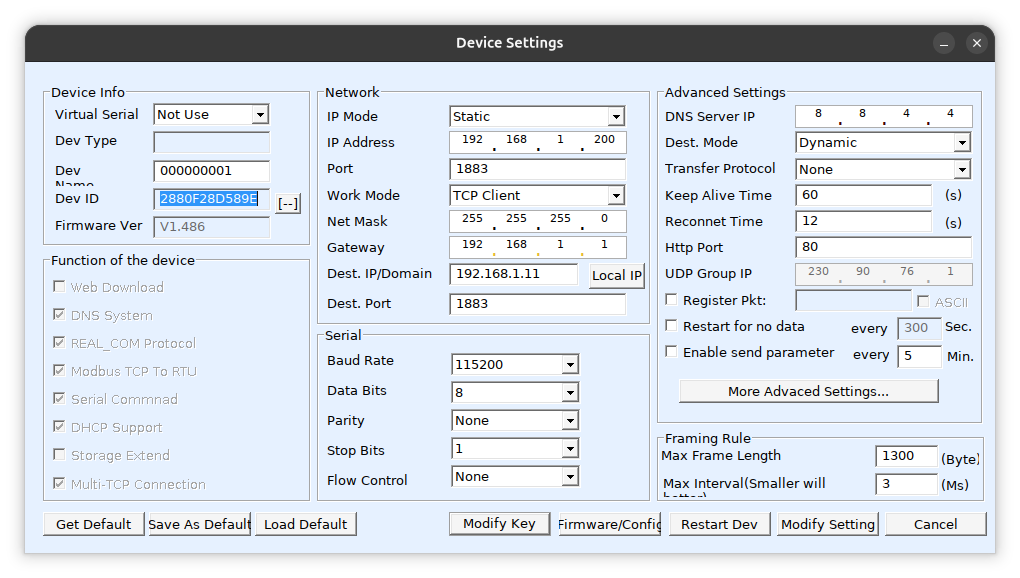Viewport: 1020px width, 578px height.
Task: Click the Local IP button
Action: (x=617, y=276)
